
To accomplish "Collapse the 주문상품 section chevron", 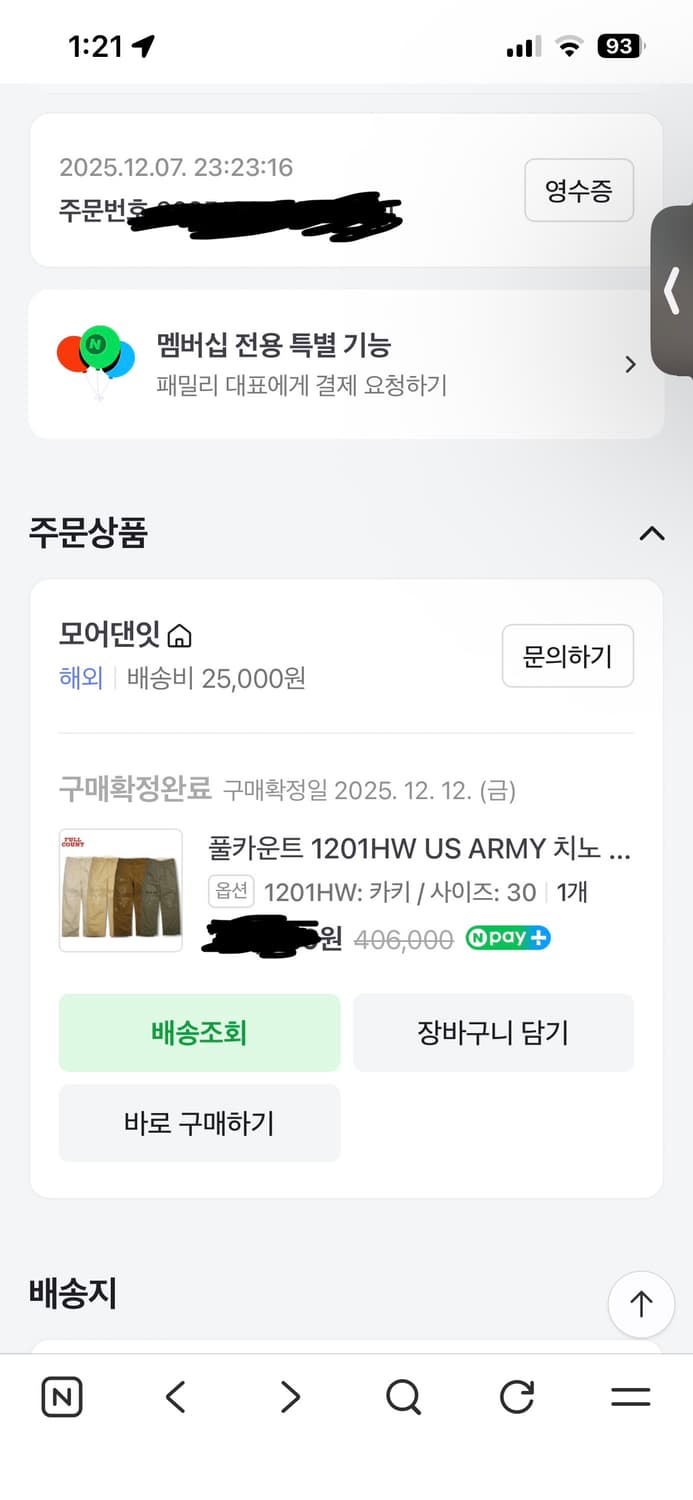I will tap(651, 534).
